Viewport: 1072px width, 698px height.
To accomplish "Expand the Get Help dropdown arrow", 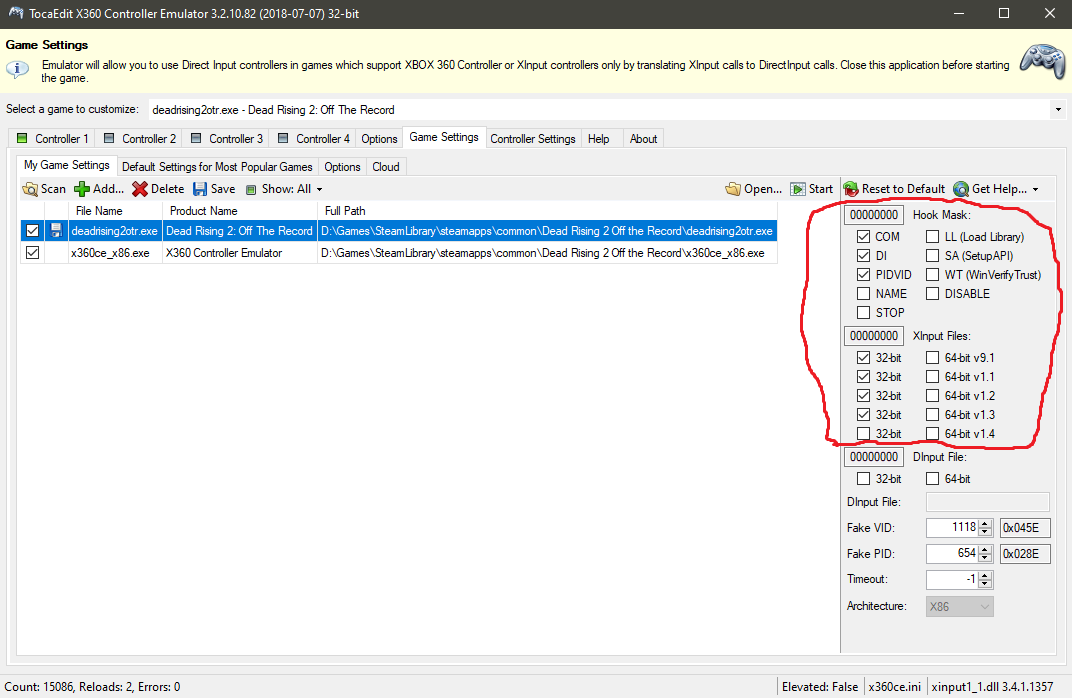I will click(x=1035, y=189).
